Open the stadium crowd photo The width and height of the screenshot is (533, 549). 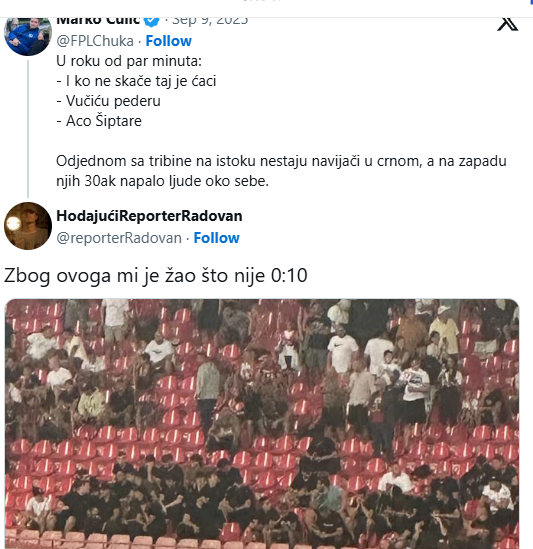point(262,424)
